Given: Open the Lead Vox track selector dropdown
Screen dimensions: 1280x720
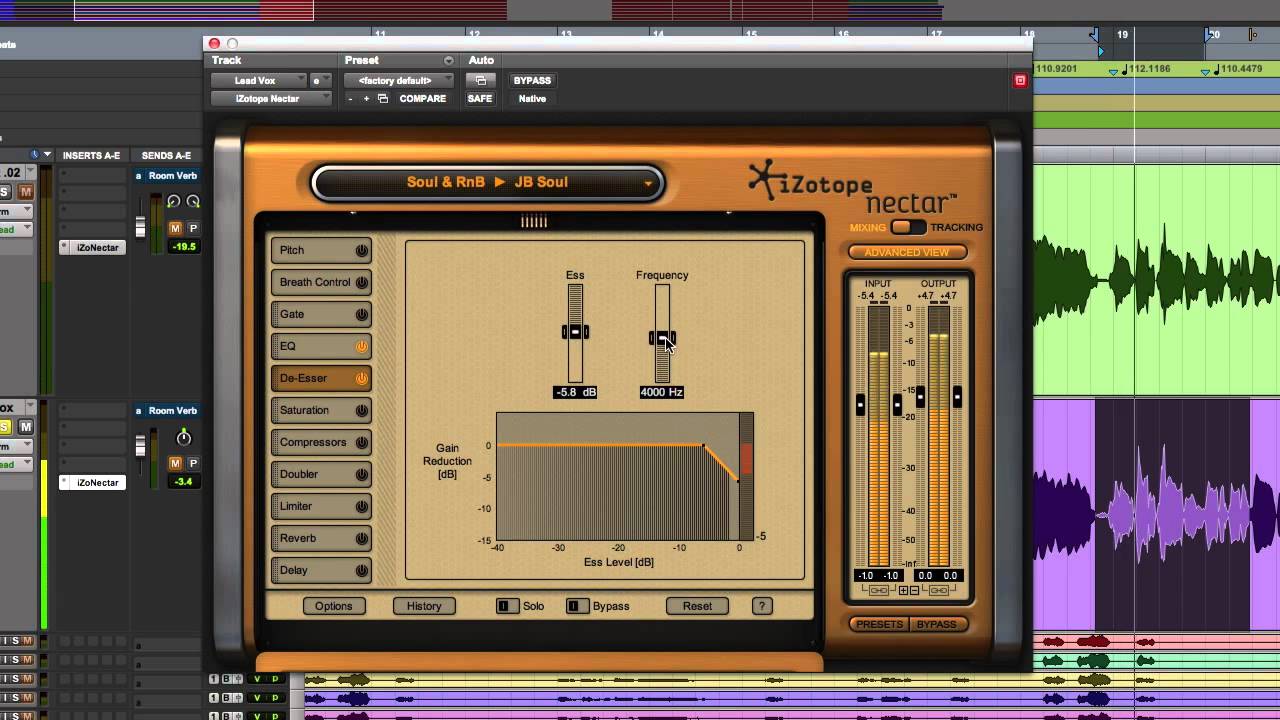Looking at the screenshot, I should coord(258,80).
